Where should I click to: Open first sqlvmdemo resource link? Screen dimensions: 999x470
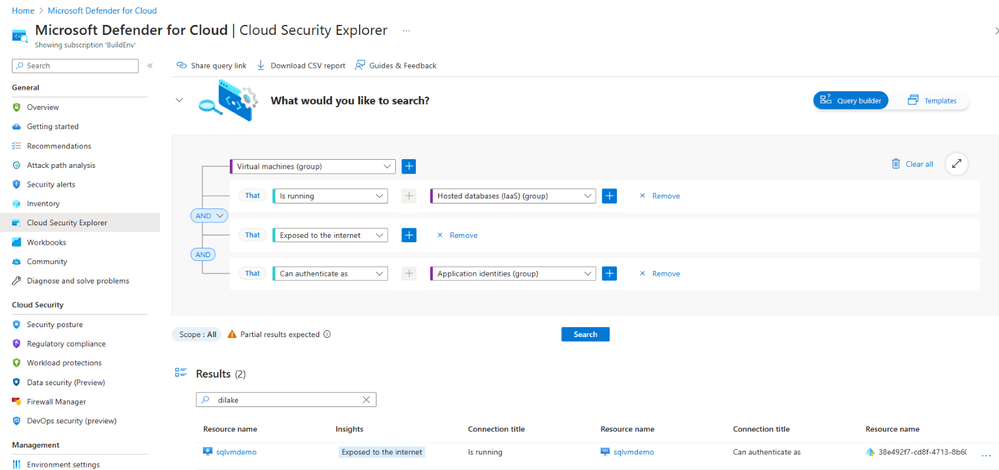[236, 452]
